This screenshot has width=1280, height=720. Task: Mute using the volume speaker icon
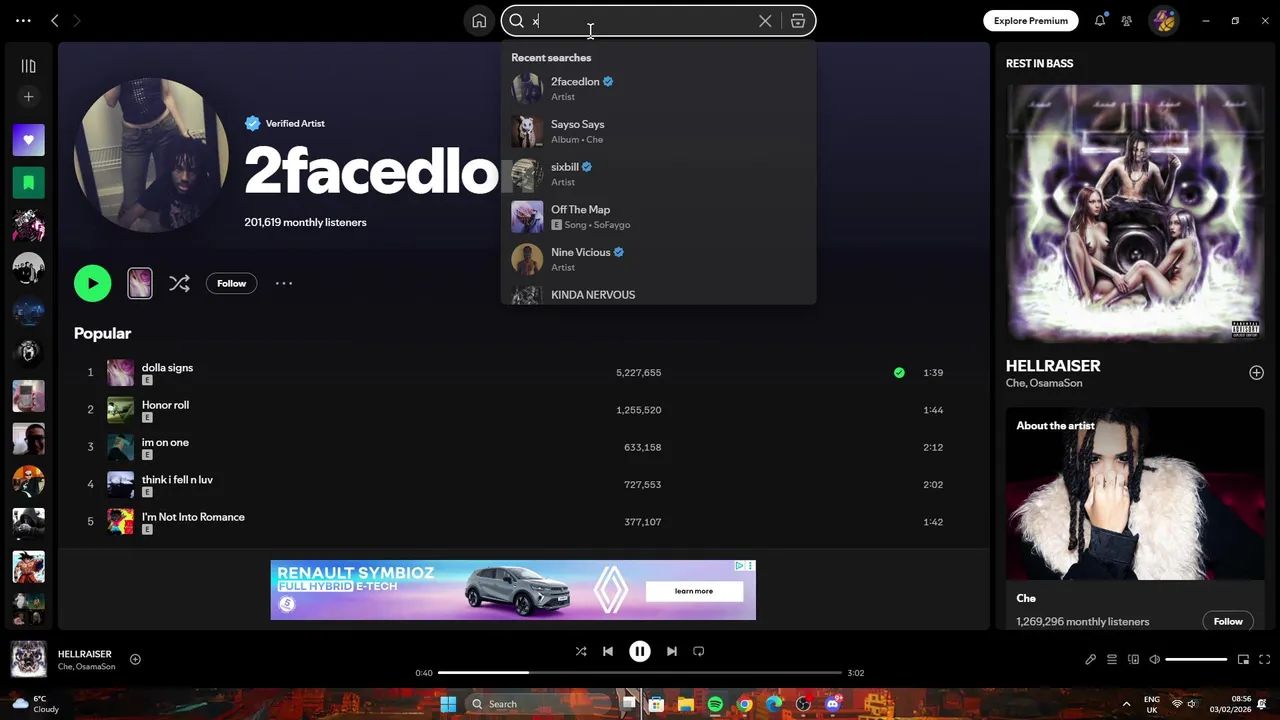click(1155, 659)
